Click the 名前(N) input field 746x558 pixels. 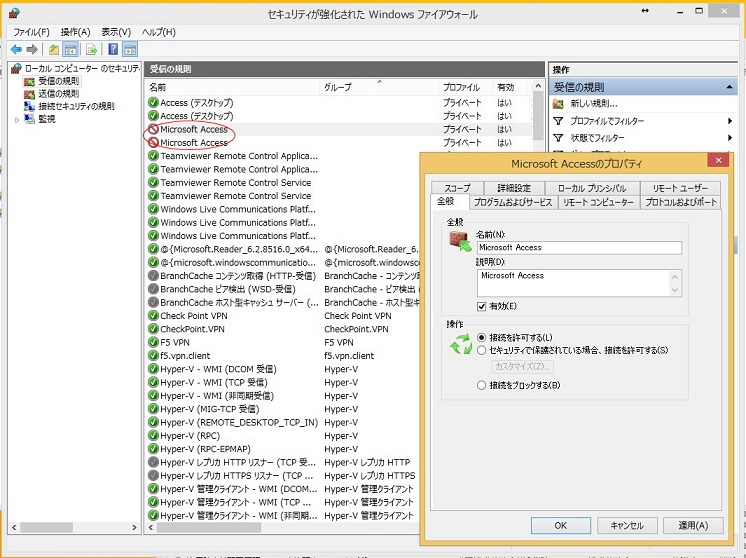pos(579,247)
